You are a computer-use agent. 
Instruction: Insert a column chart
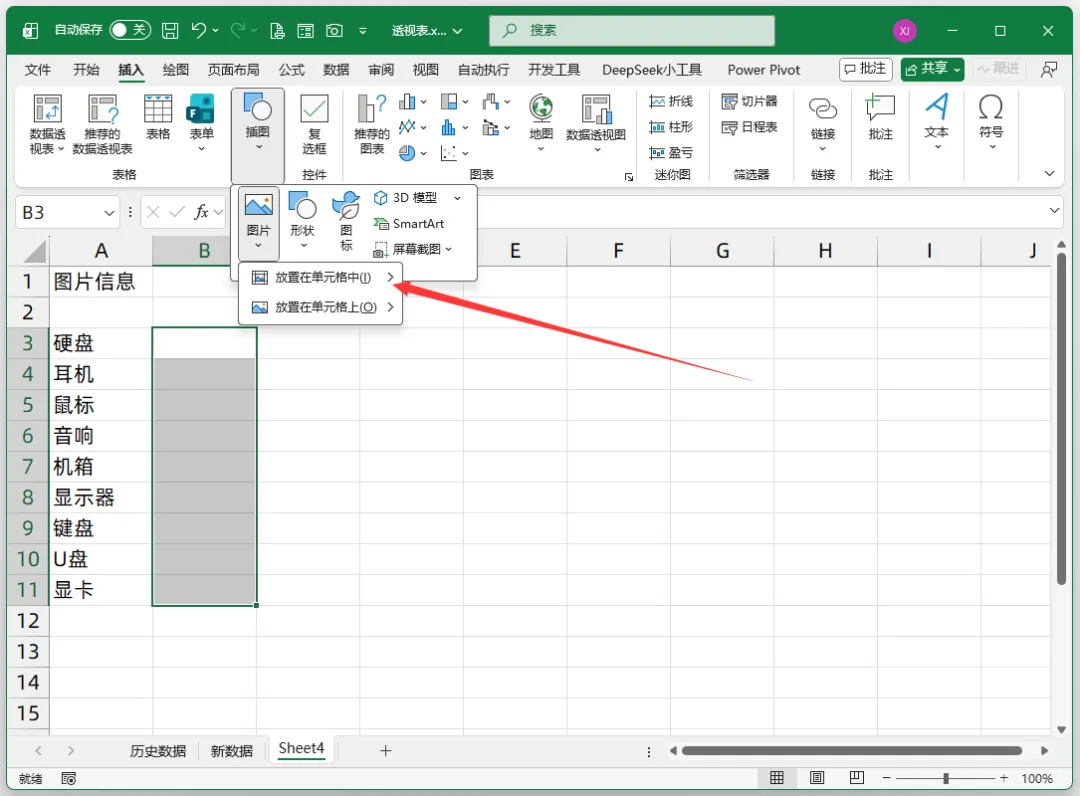[x=408, y=102]
